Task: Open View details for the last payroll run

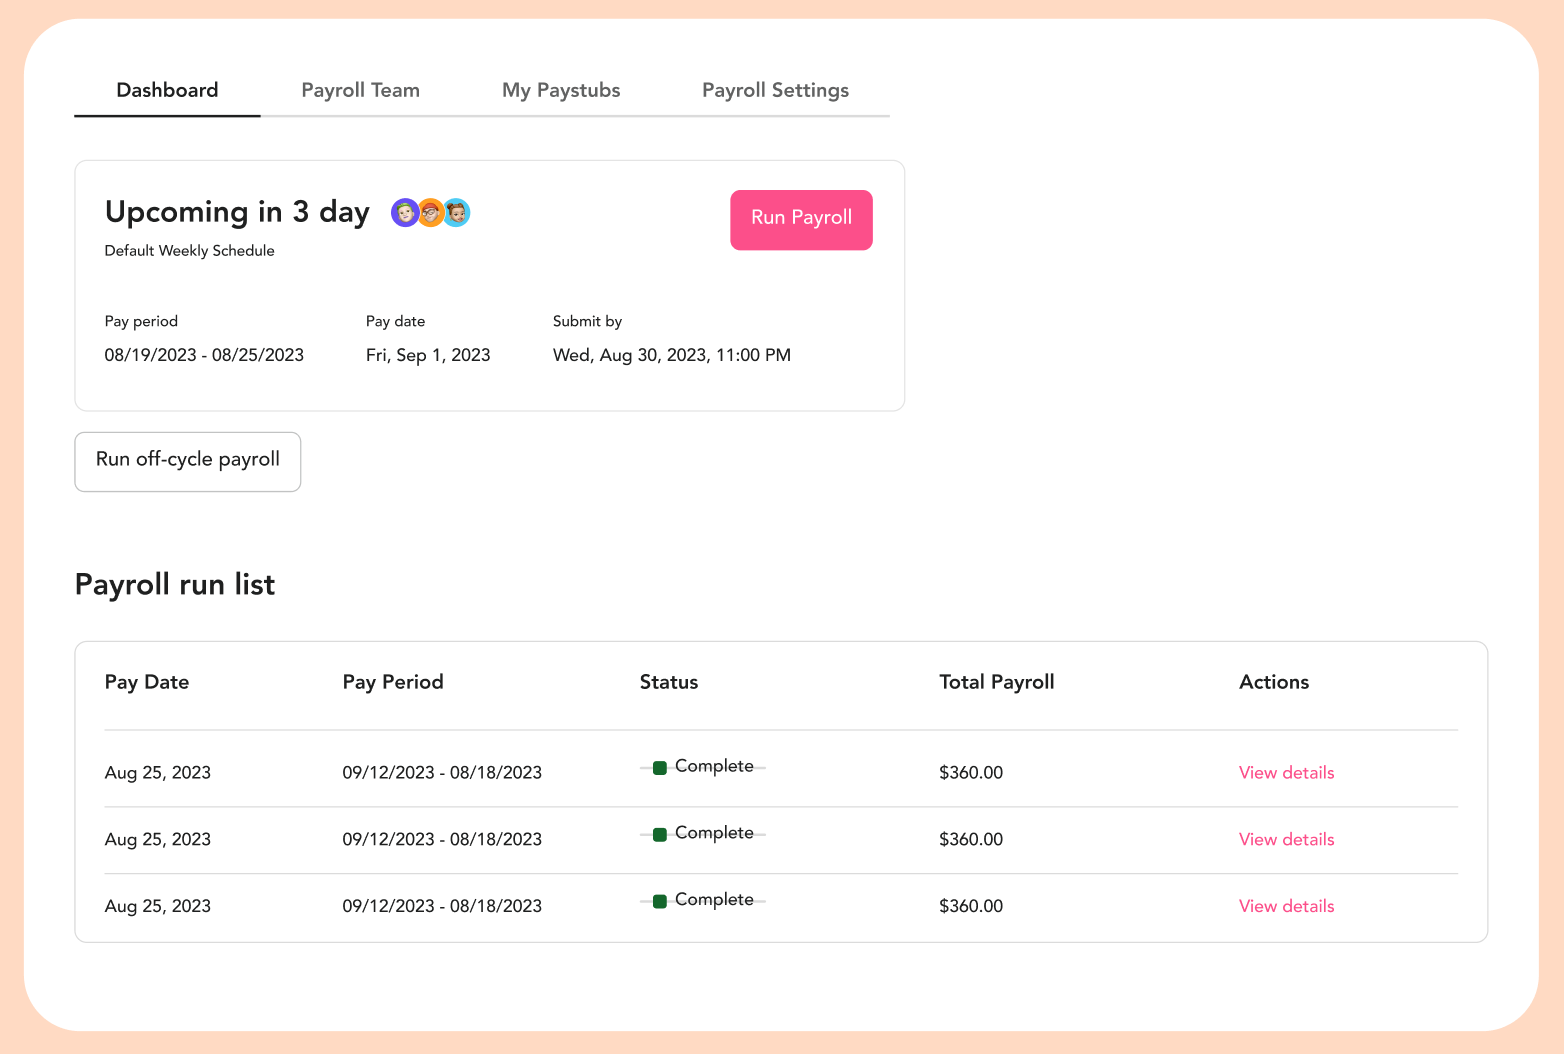Action: [1286, 906]
